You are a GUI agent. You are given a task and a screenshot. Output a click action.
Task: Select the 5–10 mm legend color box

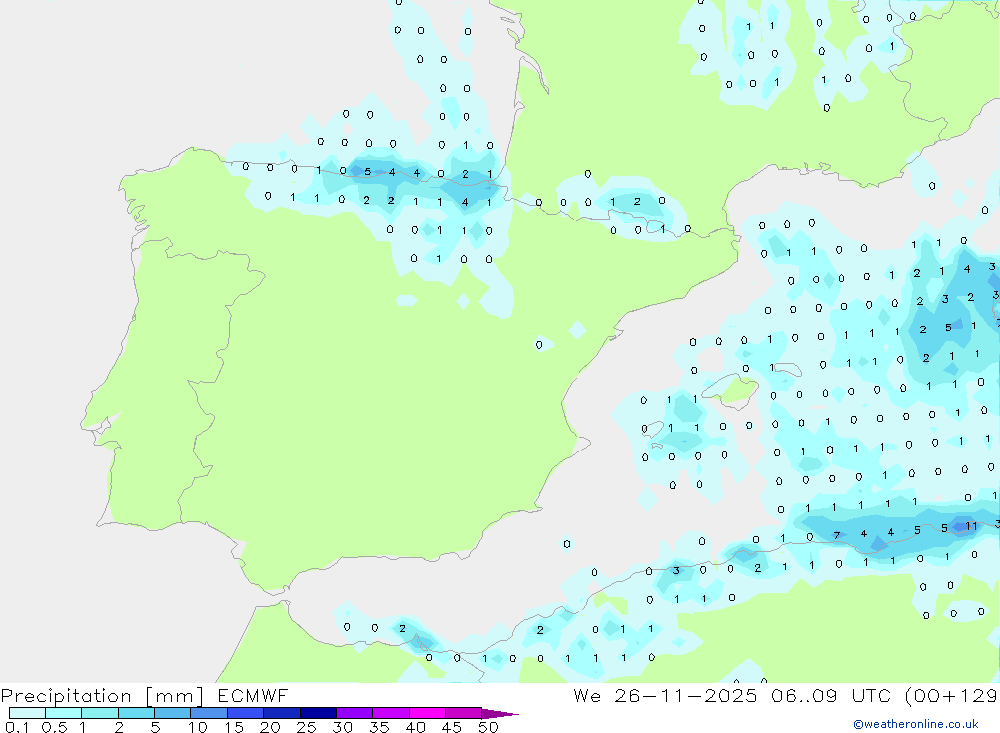coord(173,713)
